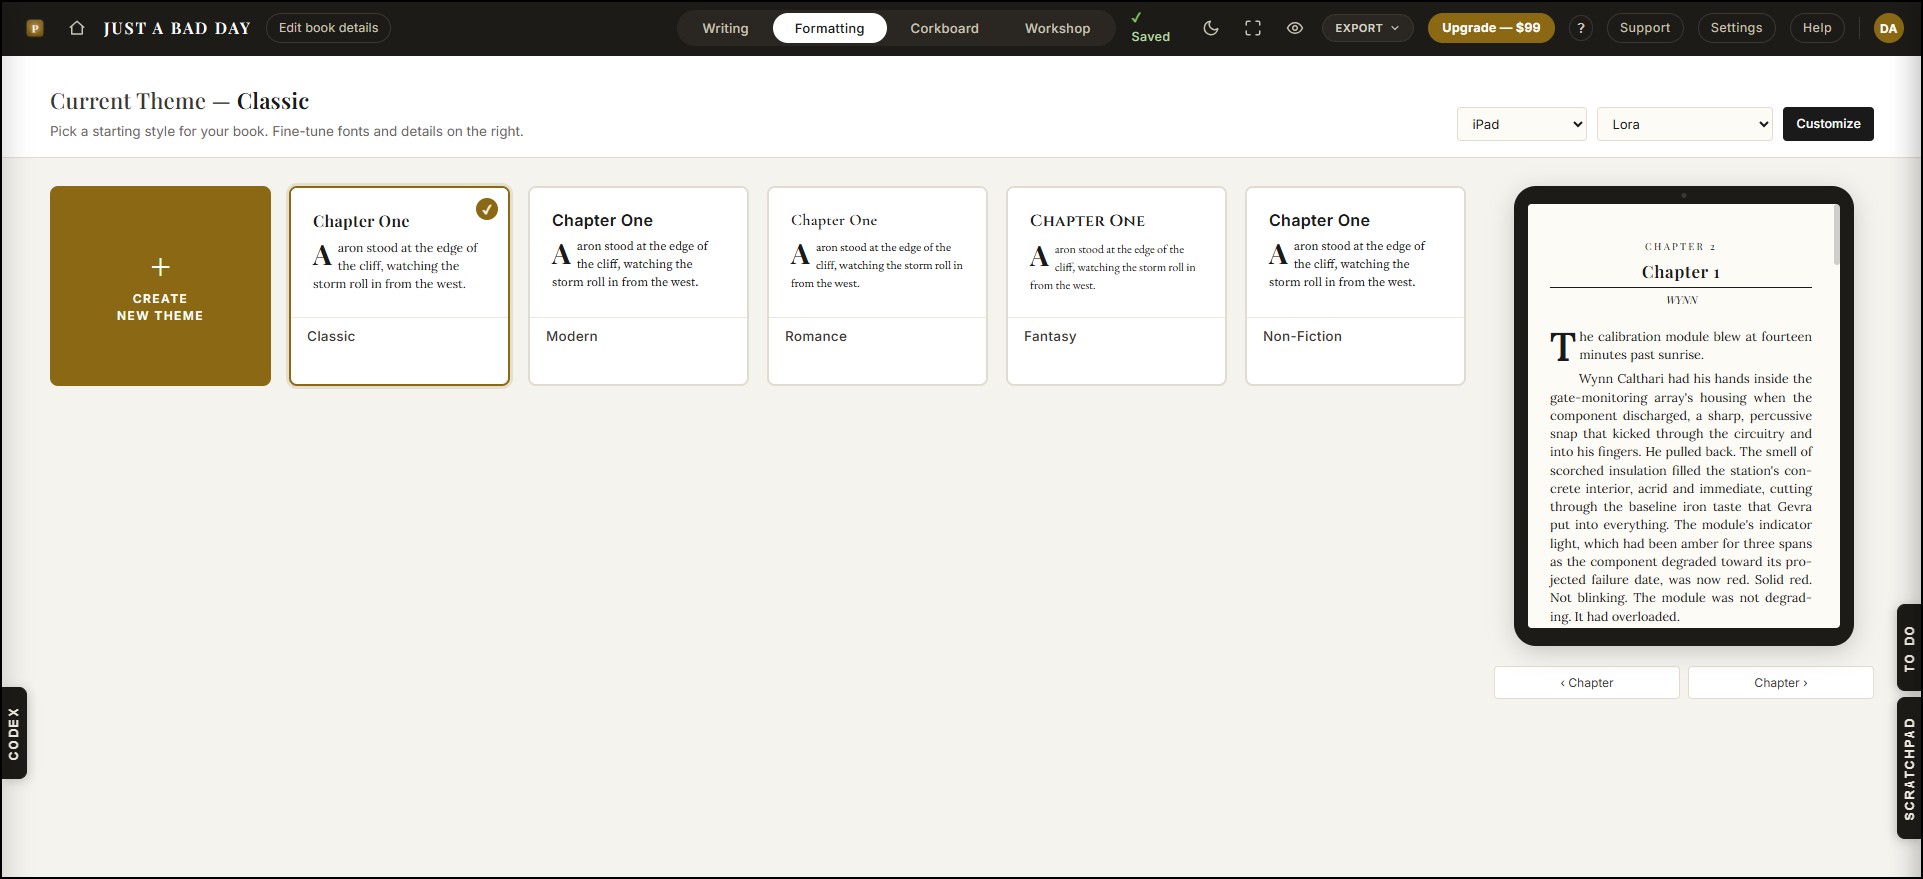The image size is (1923, 879).
Task: Switch to the Formatting tab
Action: pos(829,28)
